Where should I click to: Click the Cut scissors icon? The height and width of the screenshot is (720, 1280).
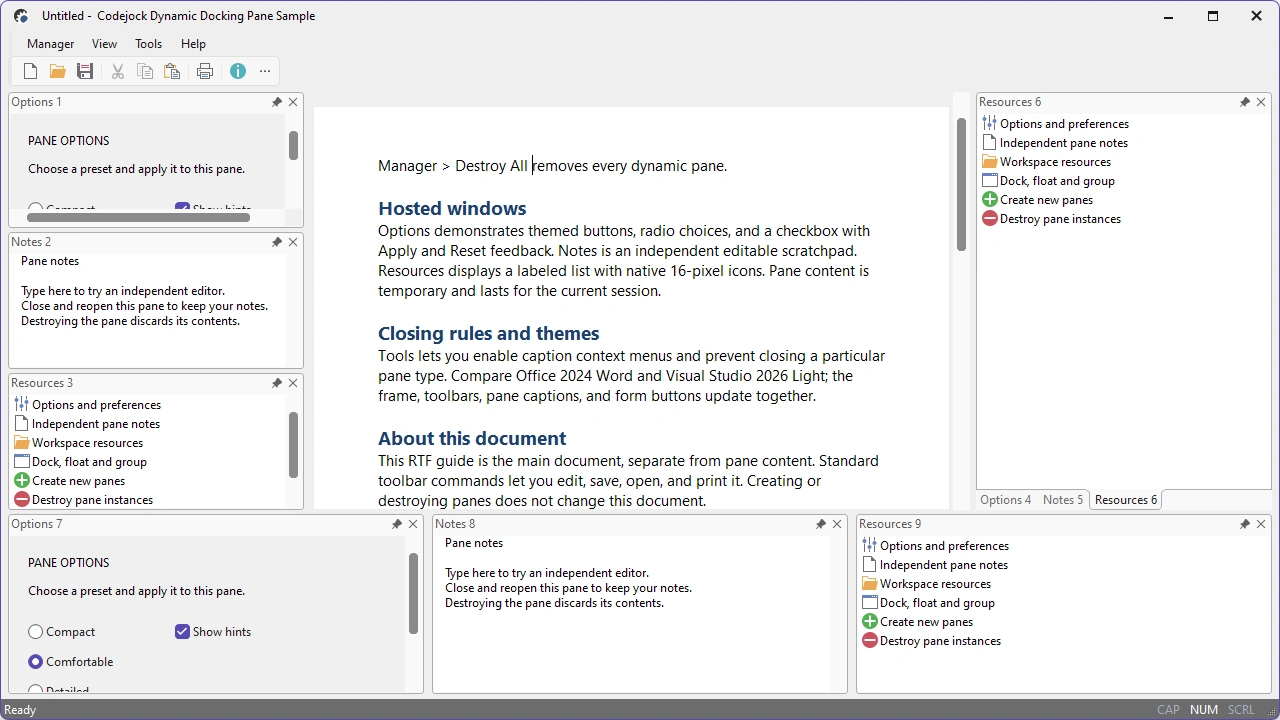118,71
